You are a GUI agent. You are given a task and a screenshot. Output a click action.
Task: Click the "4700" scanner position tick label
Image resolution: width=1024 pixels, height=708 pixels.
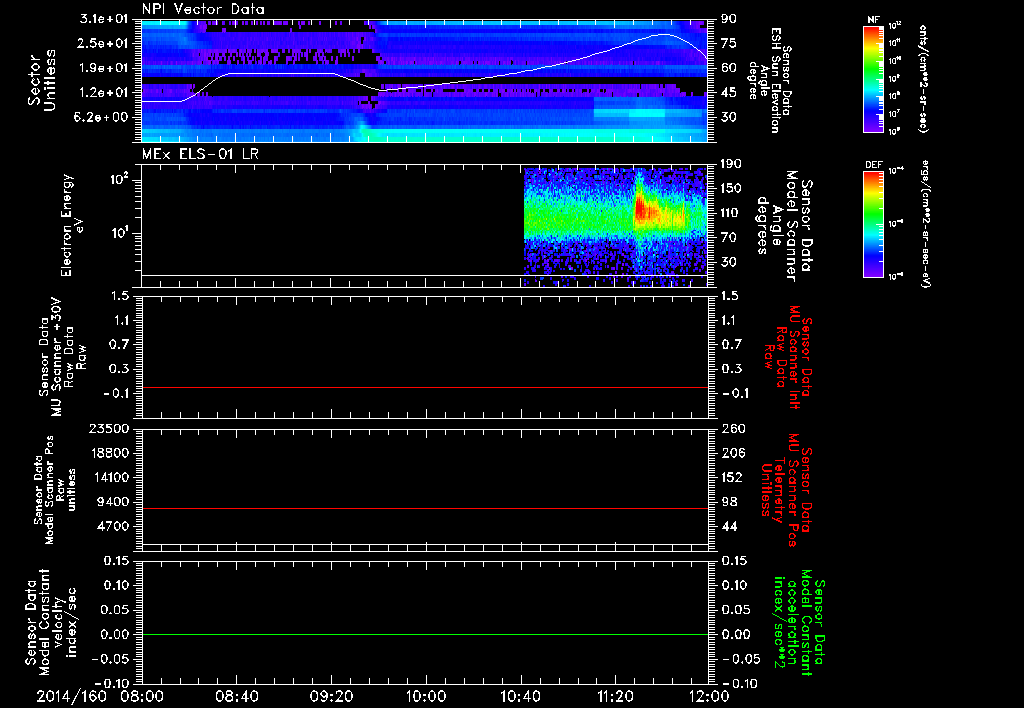(x=113, y=526)
